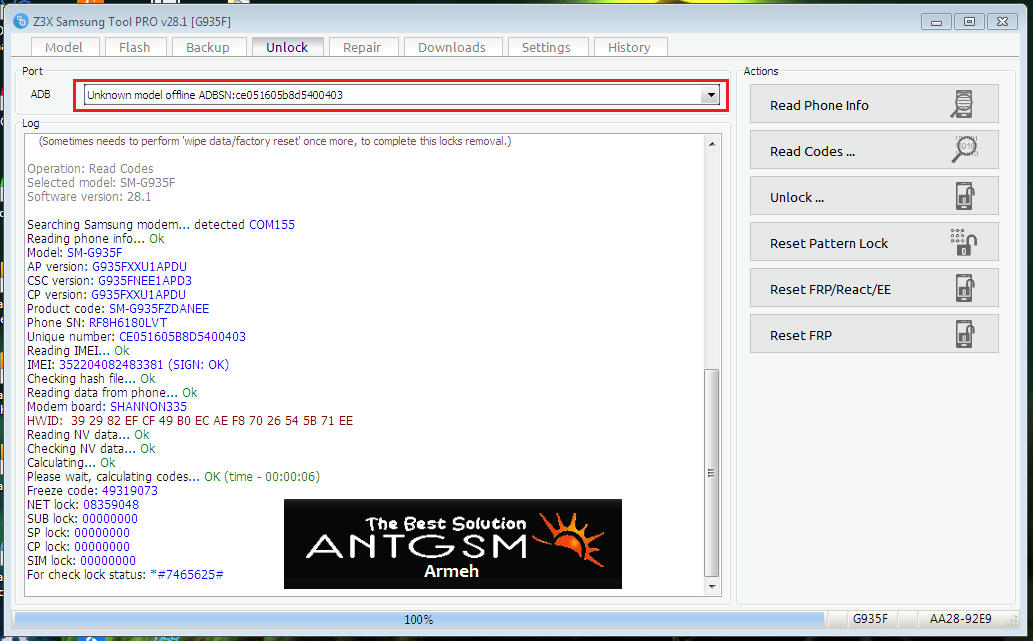1033x641 pixels.
Task: Click the calculating codes time 00:00:06 line
Action: click(x=173, y=476)
